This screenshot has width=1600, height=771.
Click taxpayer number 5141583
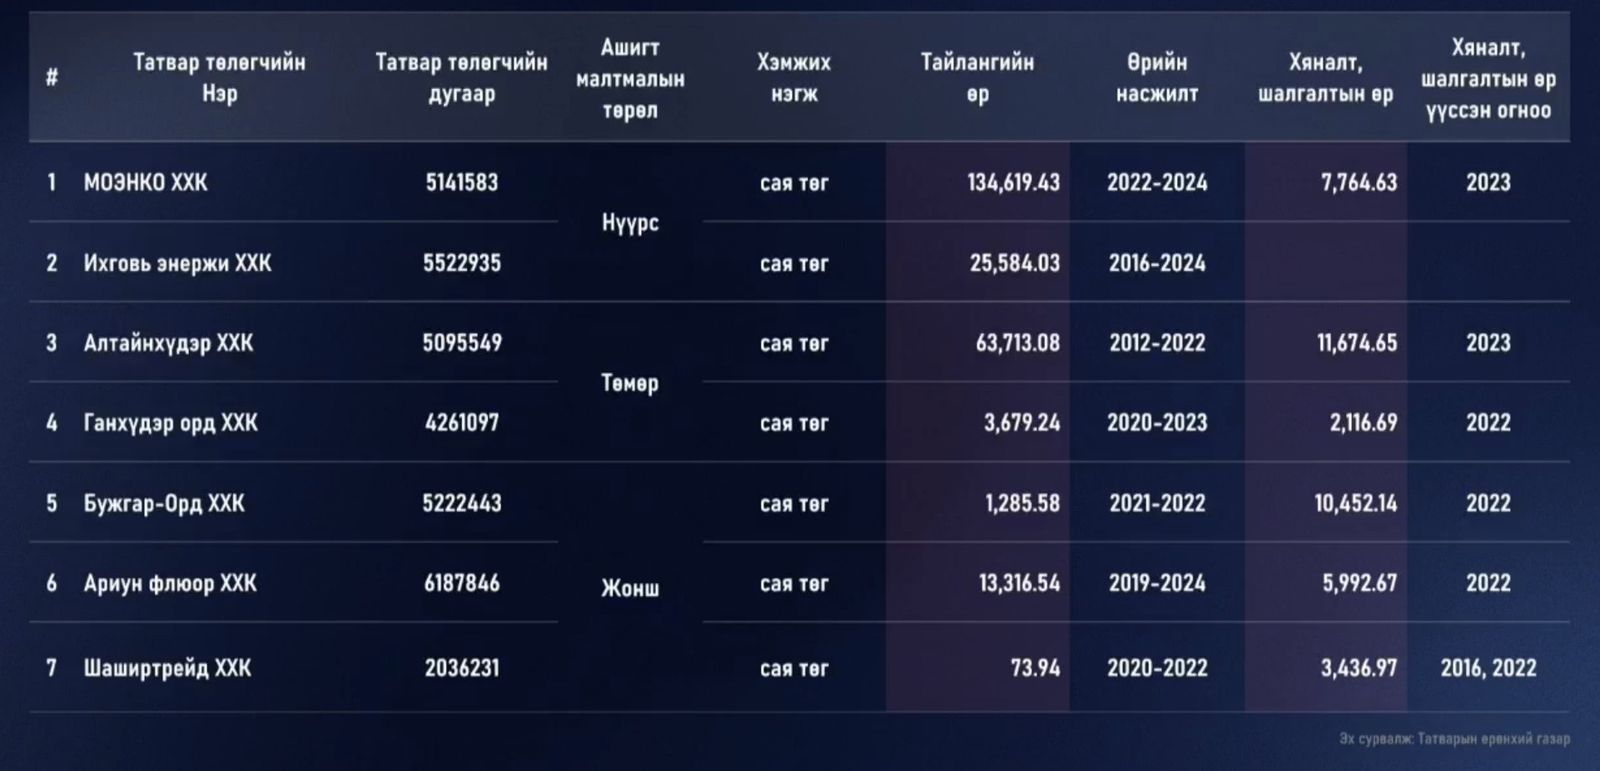click(x=461, y=183)
